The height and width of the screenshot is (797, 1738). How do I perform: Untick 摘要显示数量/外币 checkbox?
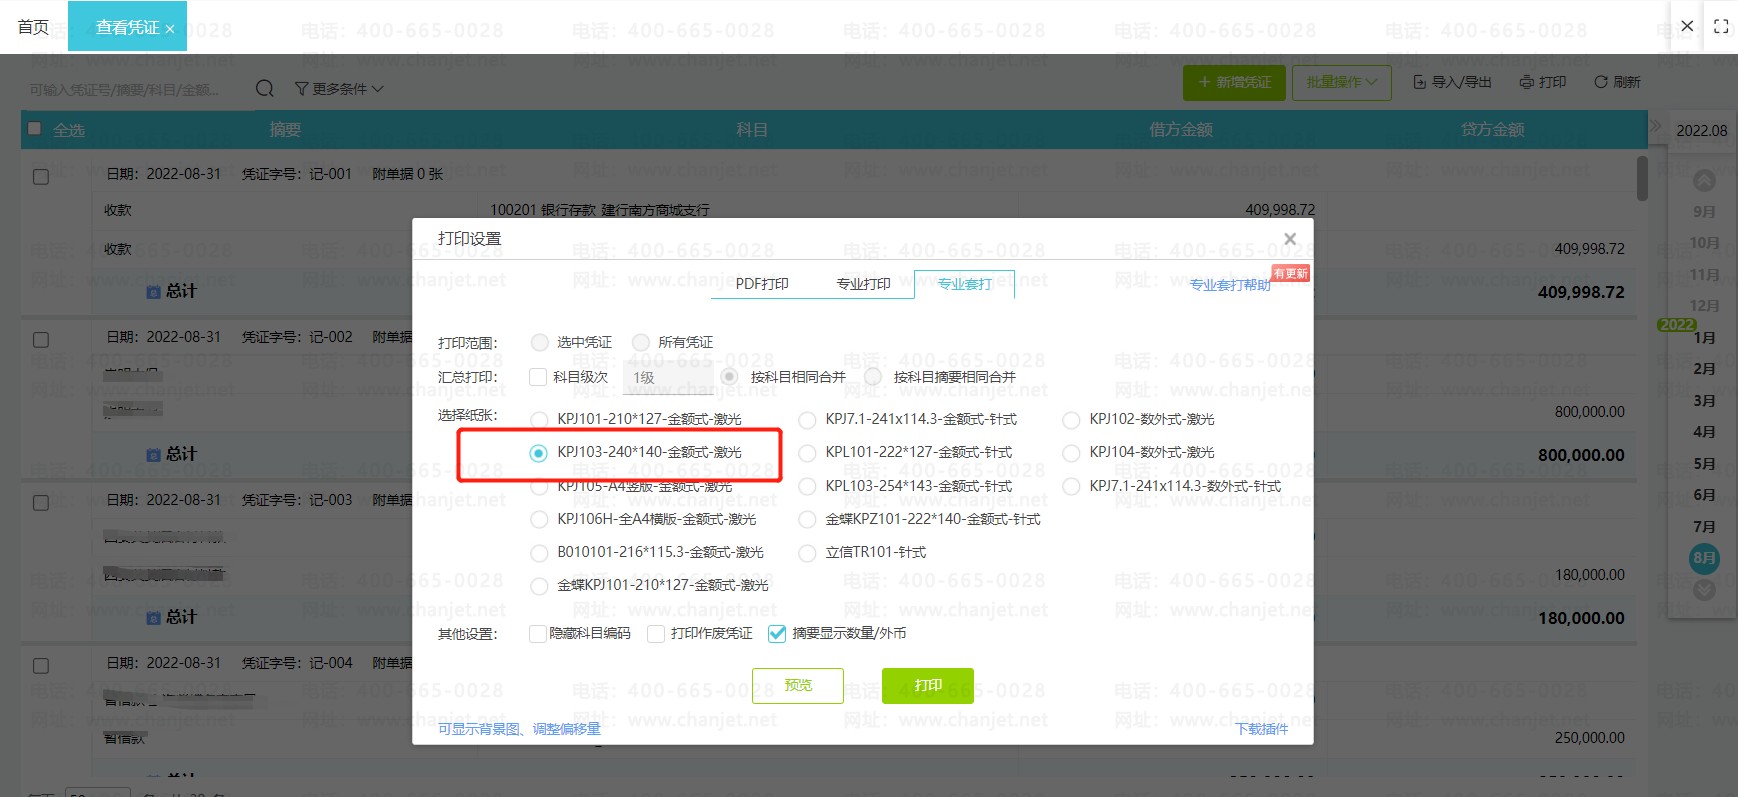pyautogui.click(x=777, y=634)
